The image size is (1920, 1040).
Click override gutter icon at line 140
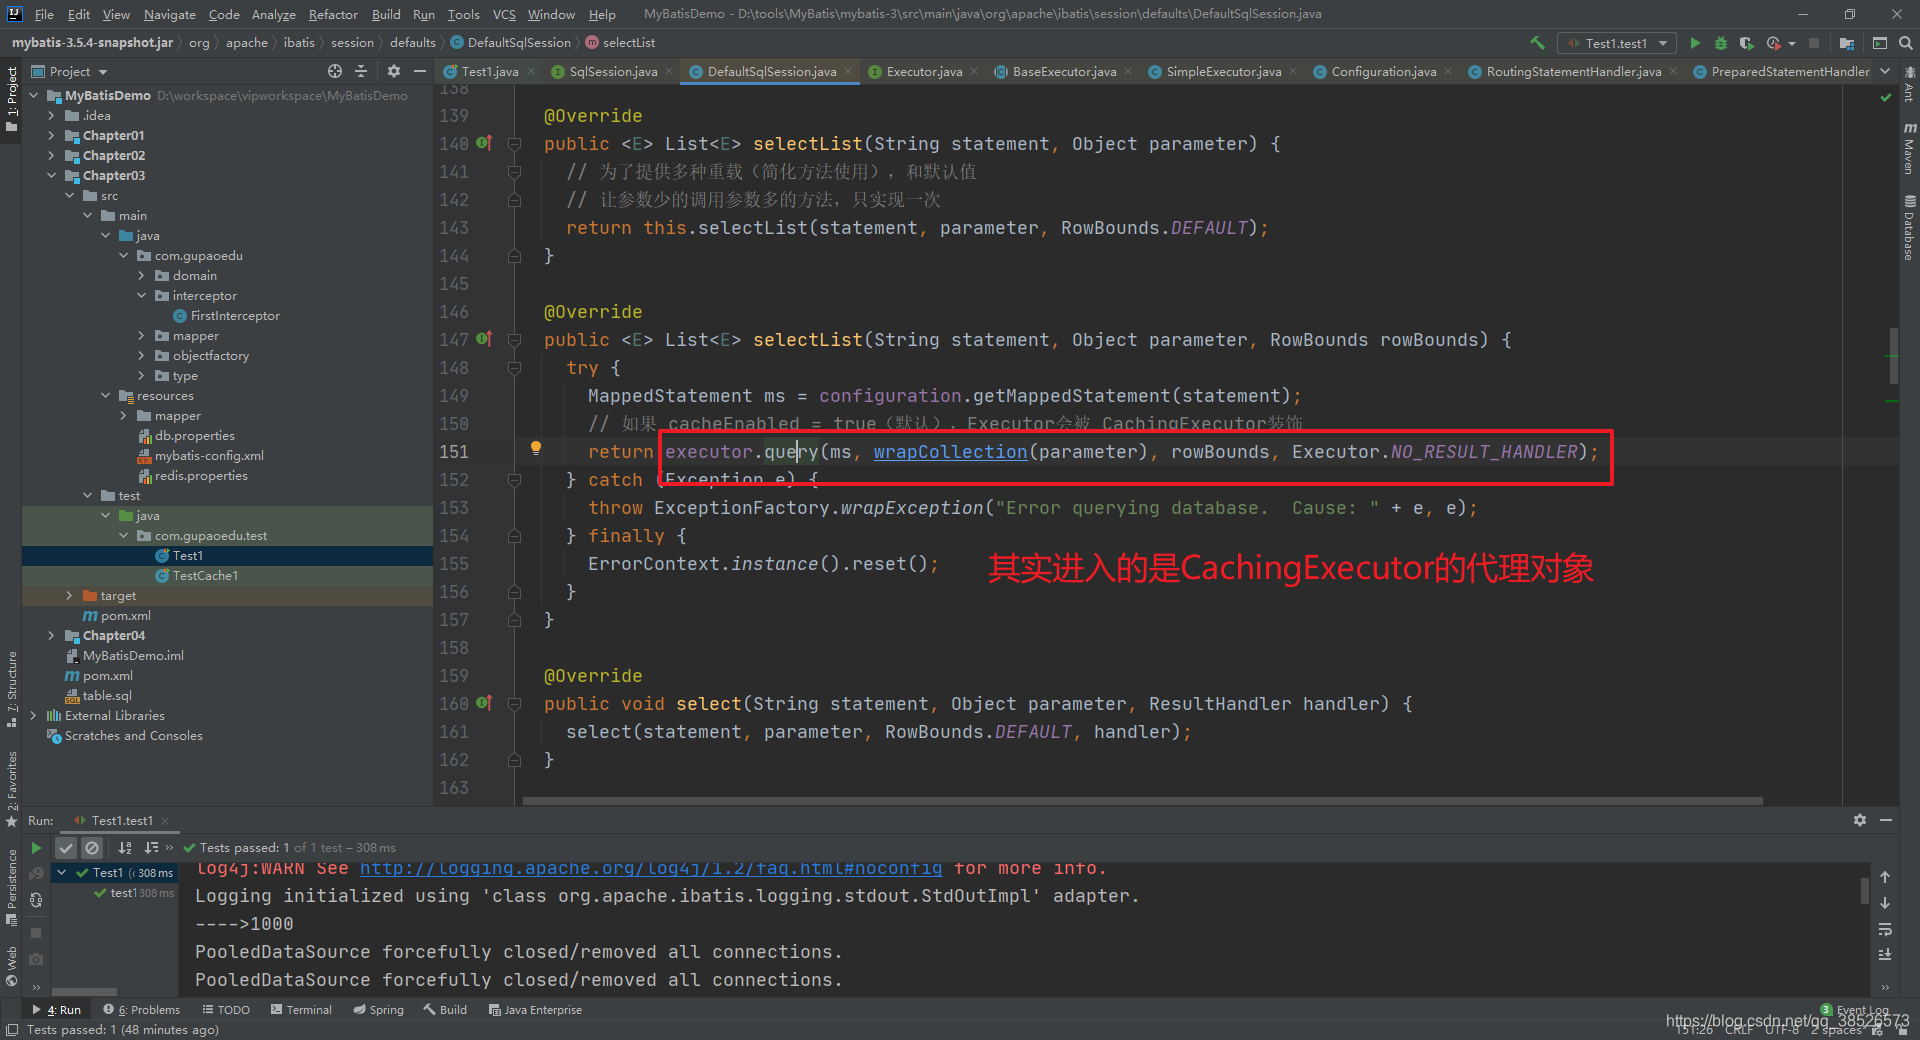tap(484, 143)
